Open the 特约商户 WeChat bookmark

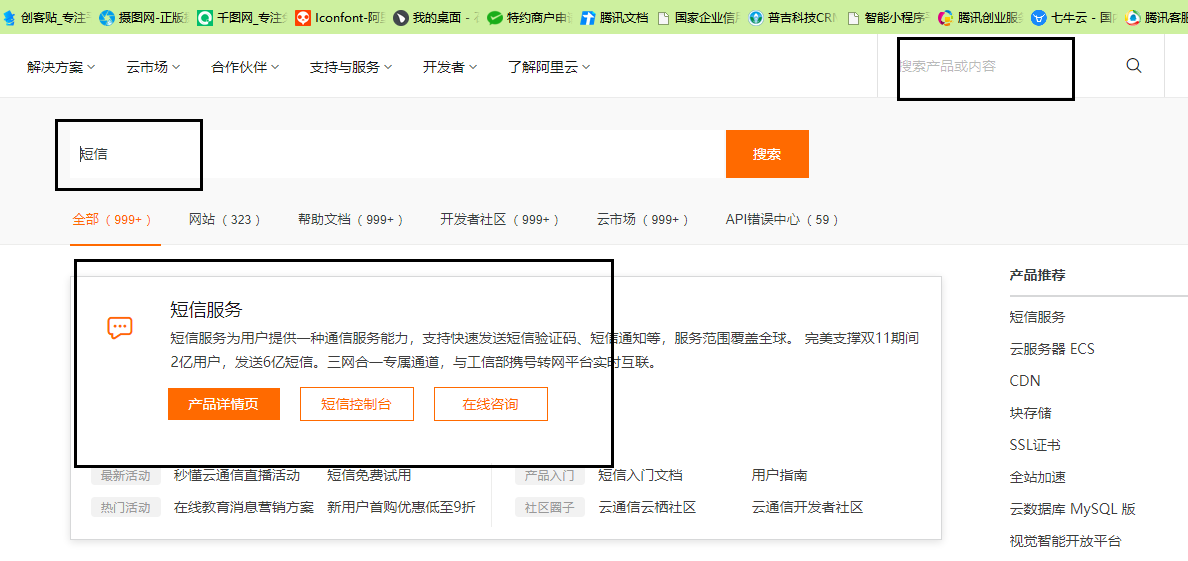click(x=530, y=17)
